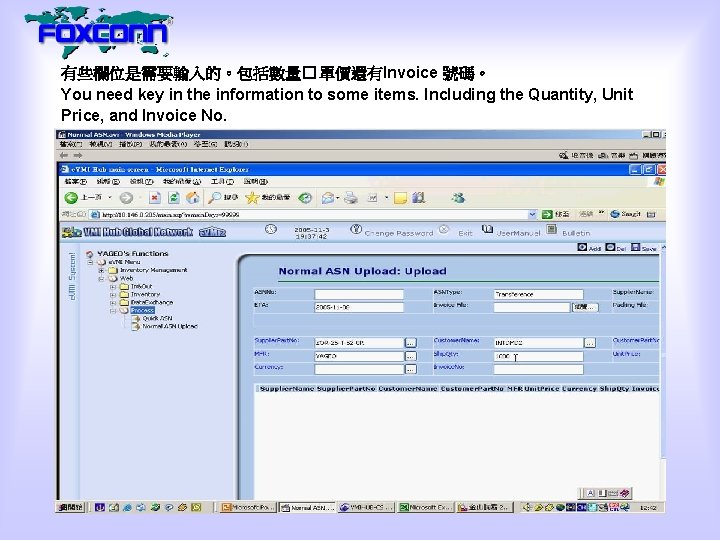Select Quick ASN in the tree

(158, 318)
